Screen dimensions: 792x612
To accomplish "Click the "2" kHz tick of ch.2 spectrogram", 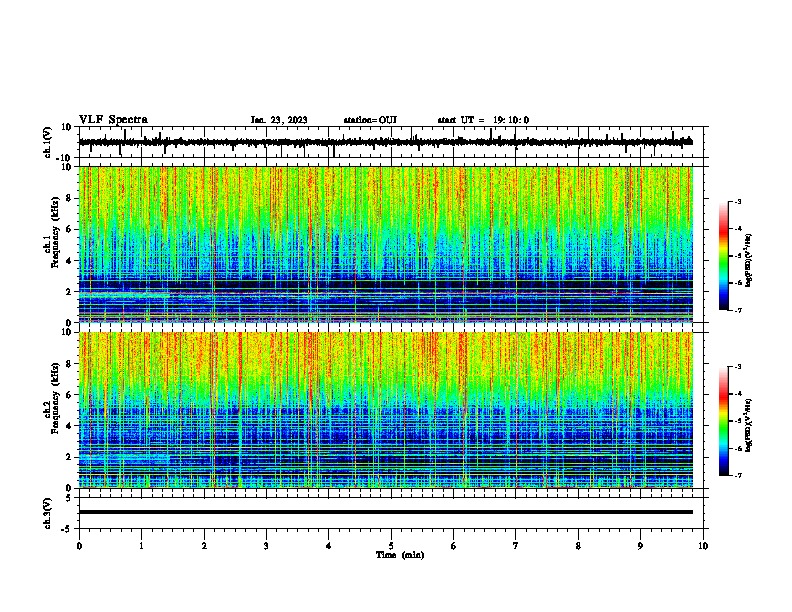I will [70, 457].
